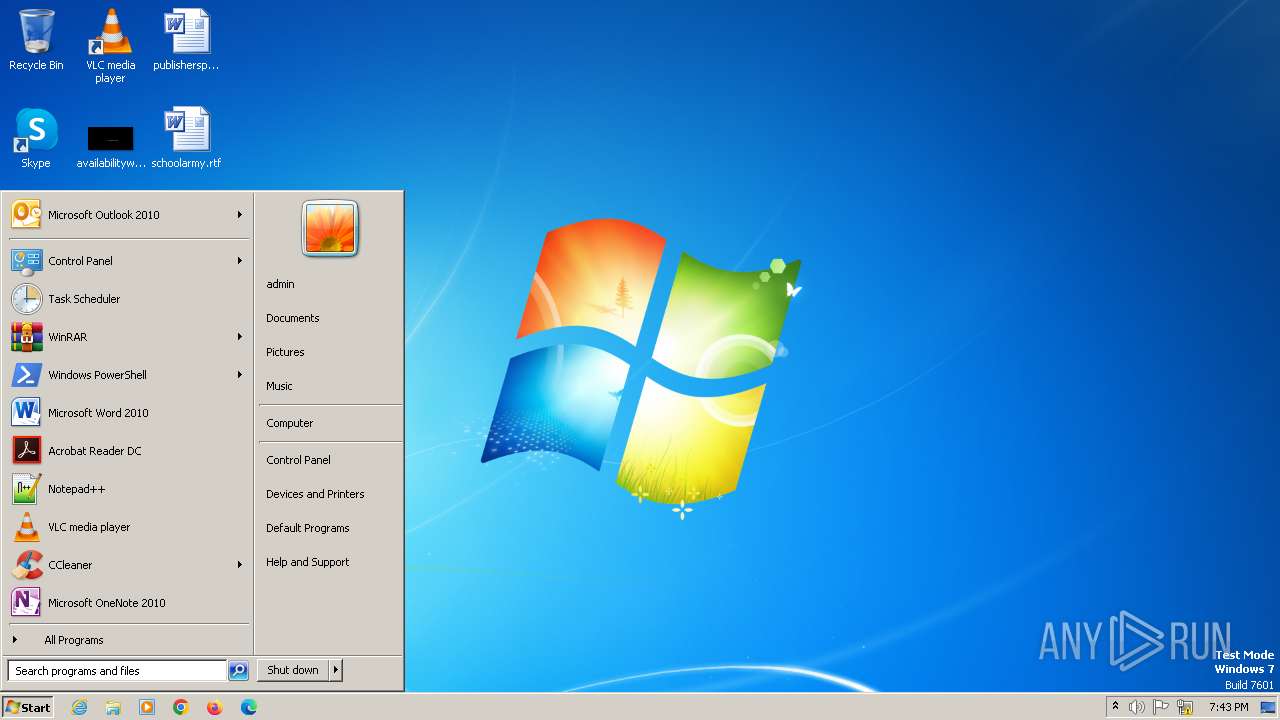The width and height of the screenshot is (1280, 720).
Task: Open Action Center flag icon
Action: click(1161, 707)
